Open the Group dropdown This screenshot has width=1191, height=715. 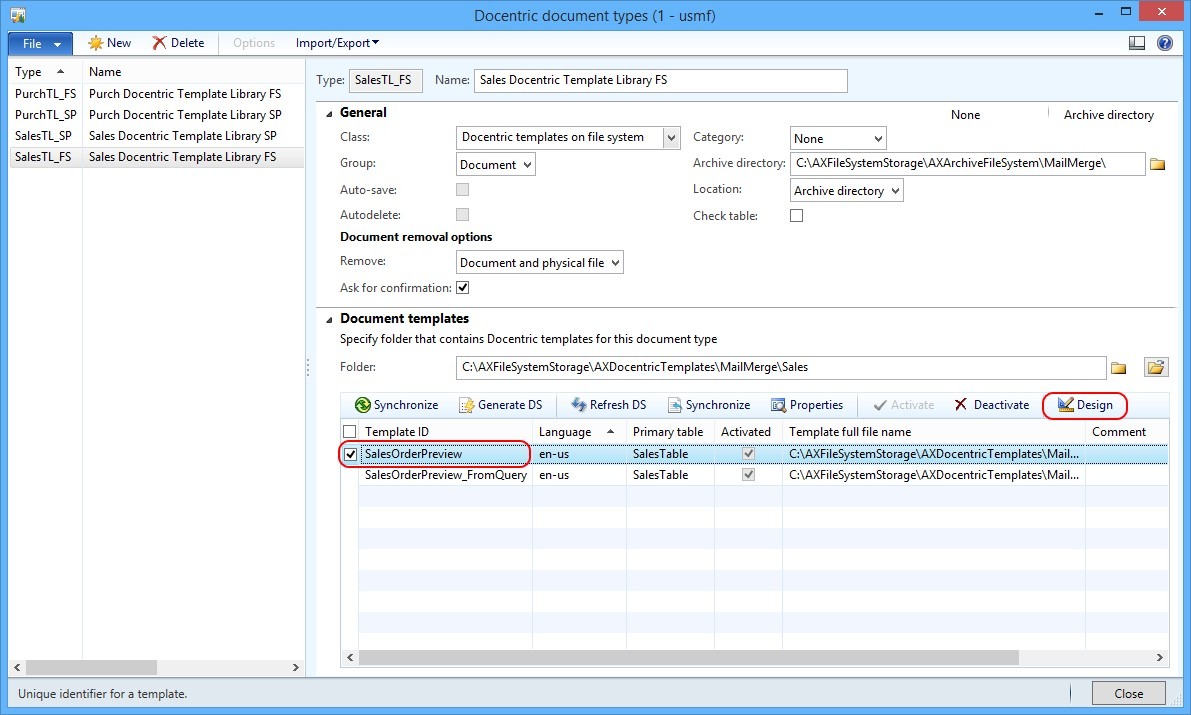tap(496, 164)
